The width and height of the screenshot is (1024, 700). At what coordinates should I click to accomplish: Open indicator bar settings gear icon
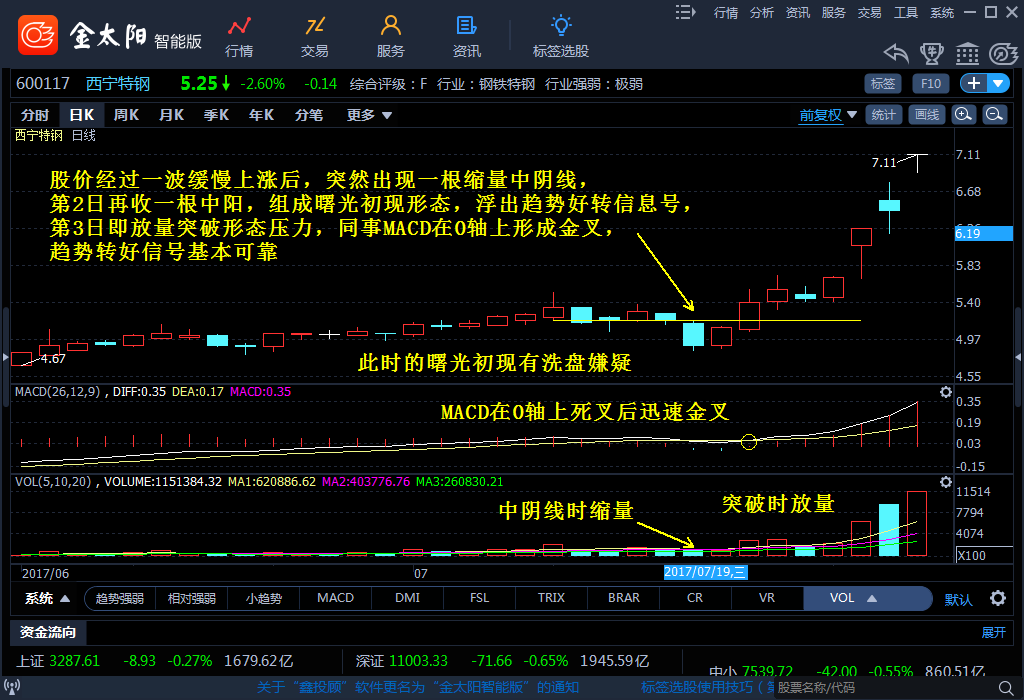tap(997, 598)
